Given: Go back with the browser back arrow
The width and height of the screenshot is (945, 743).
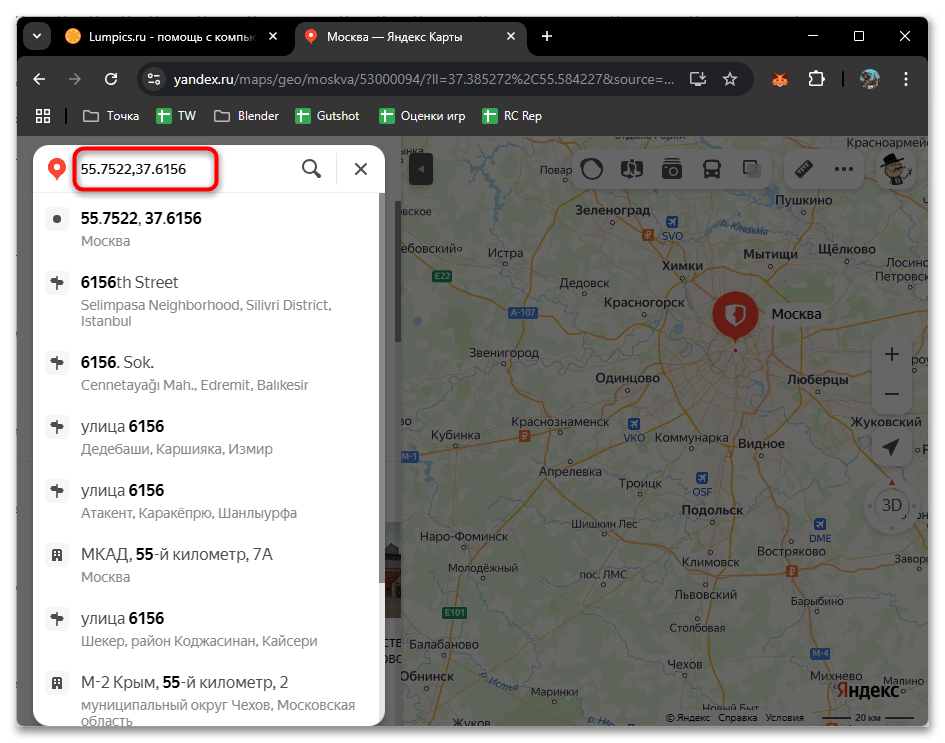Looking at the screenshot, I should (39, 79).
